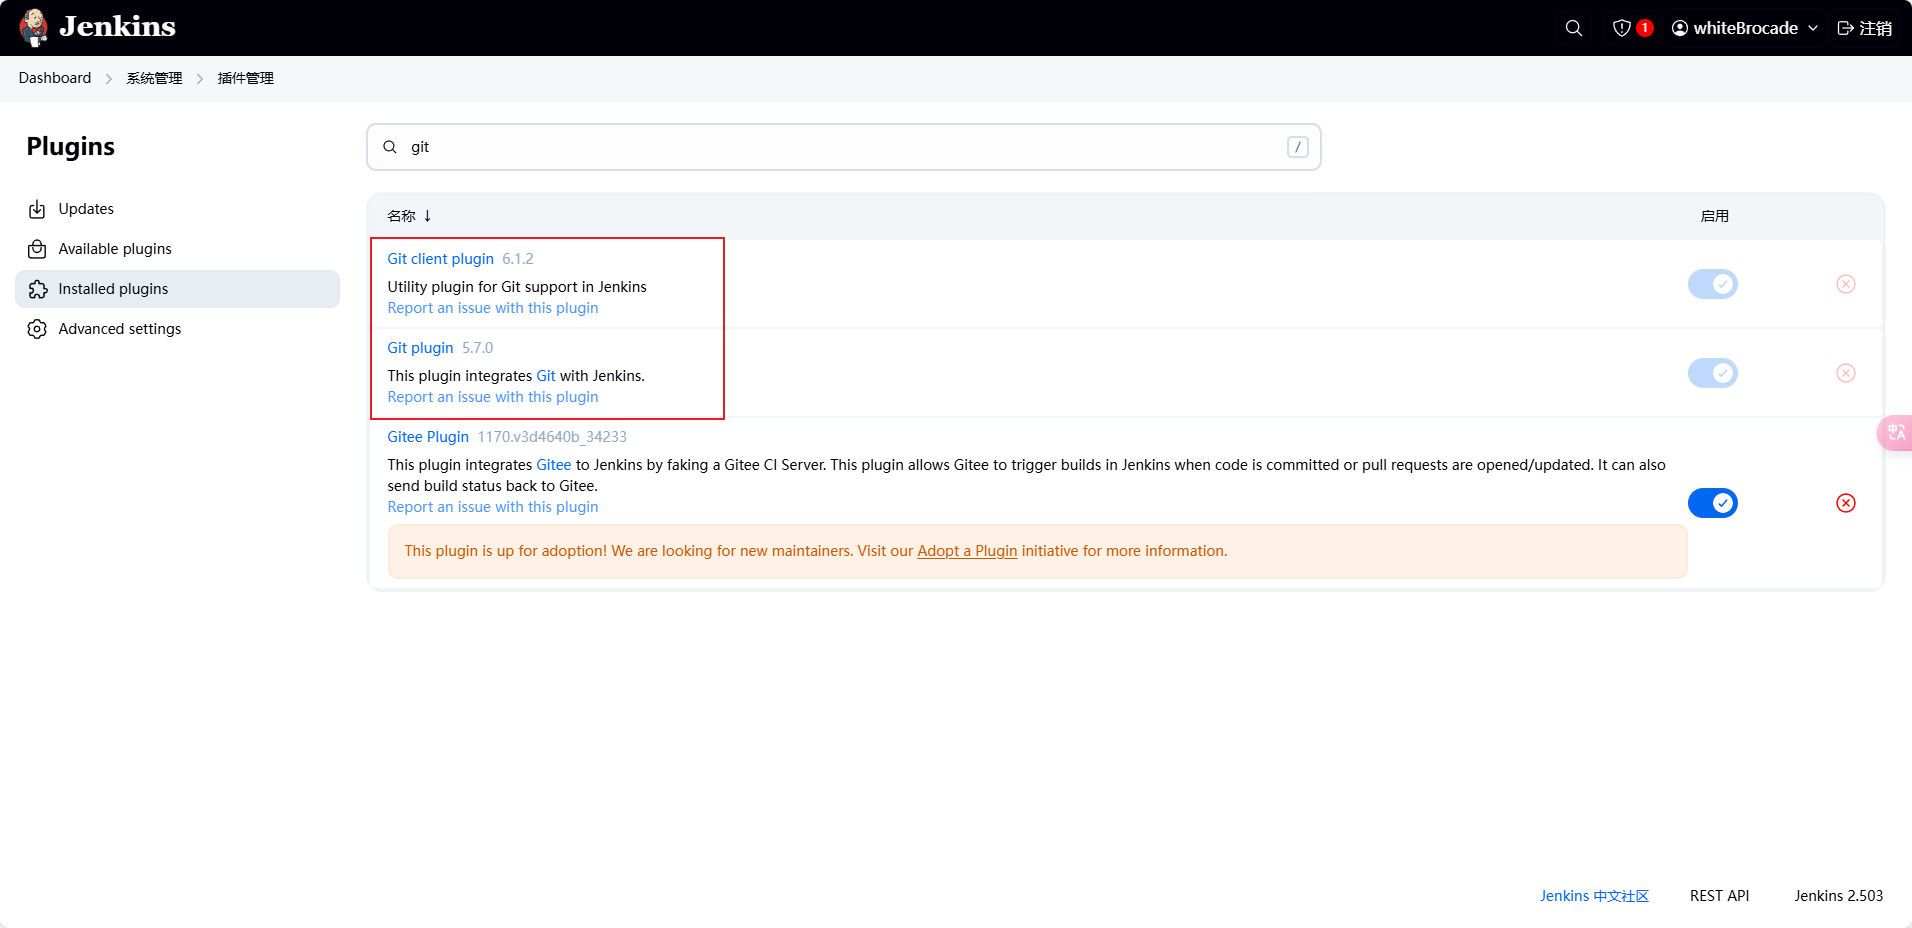Click the Installed plugins puzzle icon

tap(37, 289)
